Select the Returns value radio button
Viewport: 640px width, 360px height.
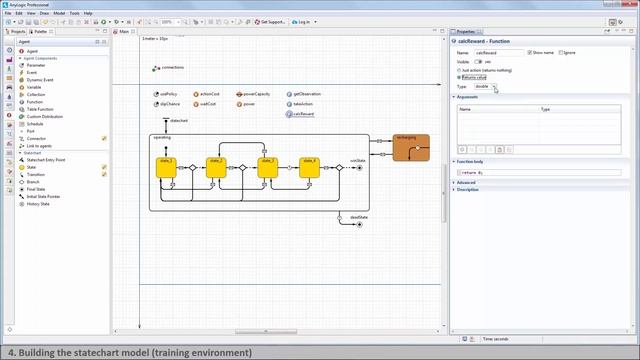459,78
